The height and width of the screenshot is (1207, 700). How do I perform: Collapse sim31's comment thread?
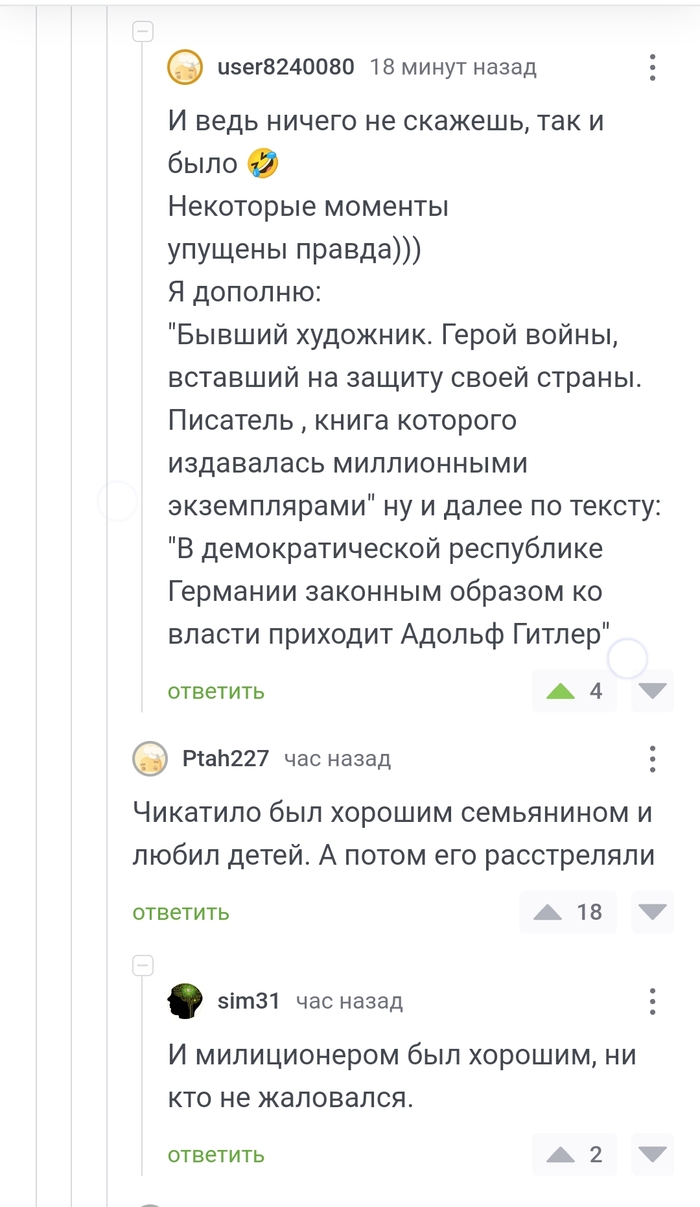(143, 965)
